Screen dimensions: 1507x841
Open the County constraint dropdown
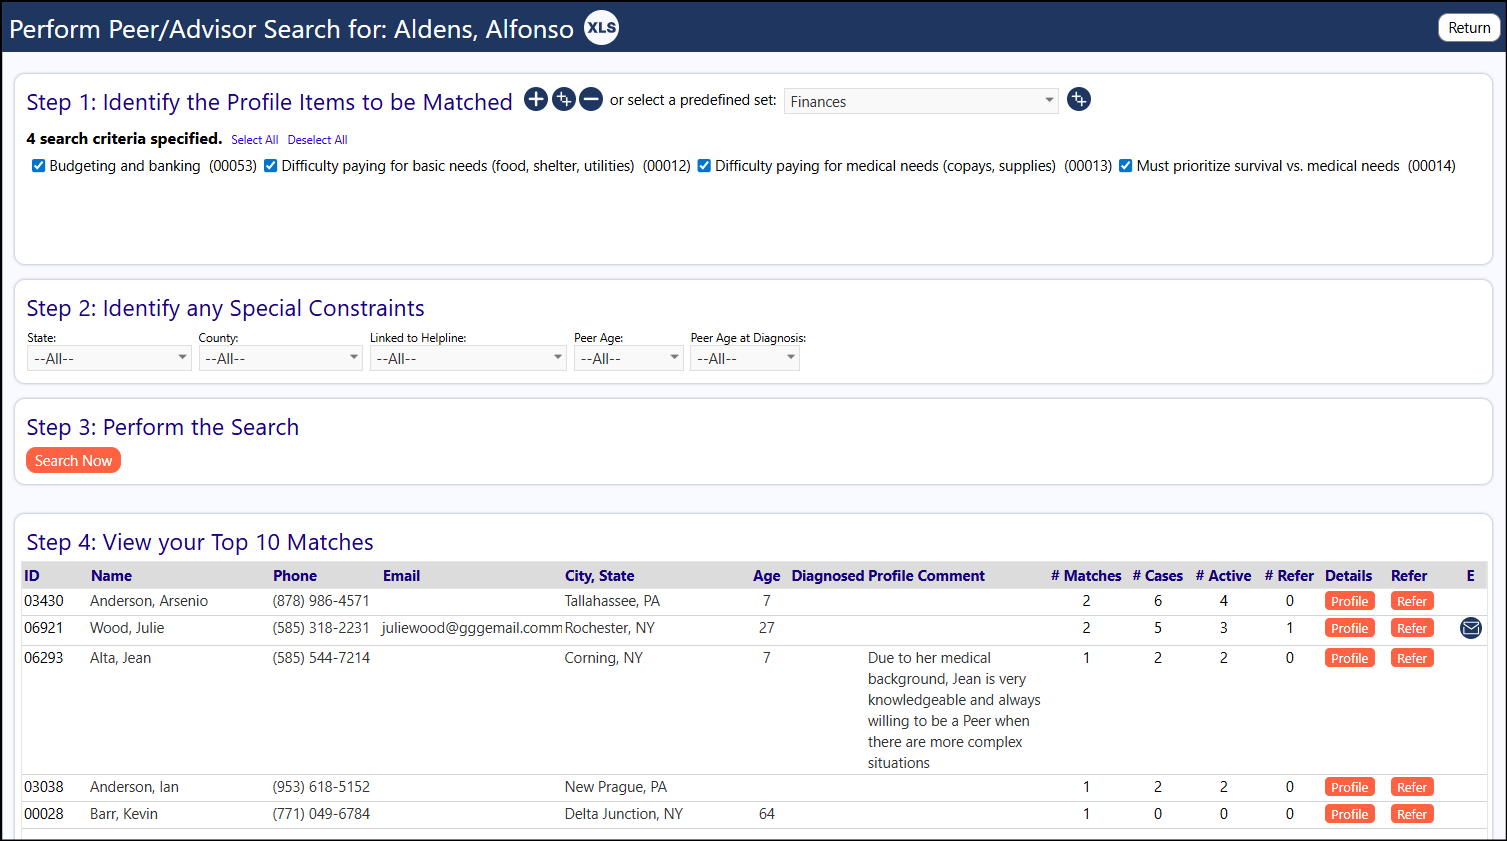pyautogui.click(x=281, y=358)
